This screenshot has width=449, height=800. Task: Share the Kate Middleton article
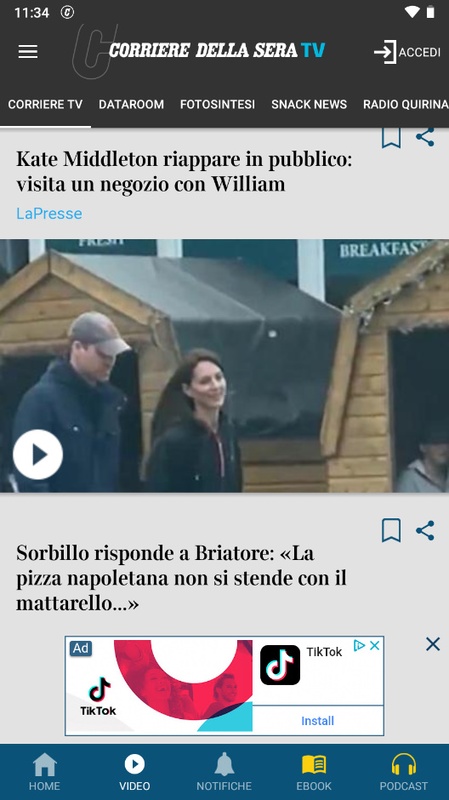tap(425, 137)
